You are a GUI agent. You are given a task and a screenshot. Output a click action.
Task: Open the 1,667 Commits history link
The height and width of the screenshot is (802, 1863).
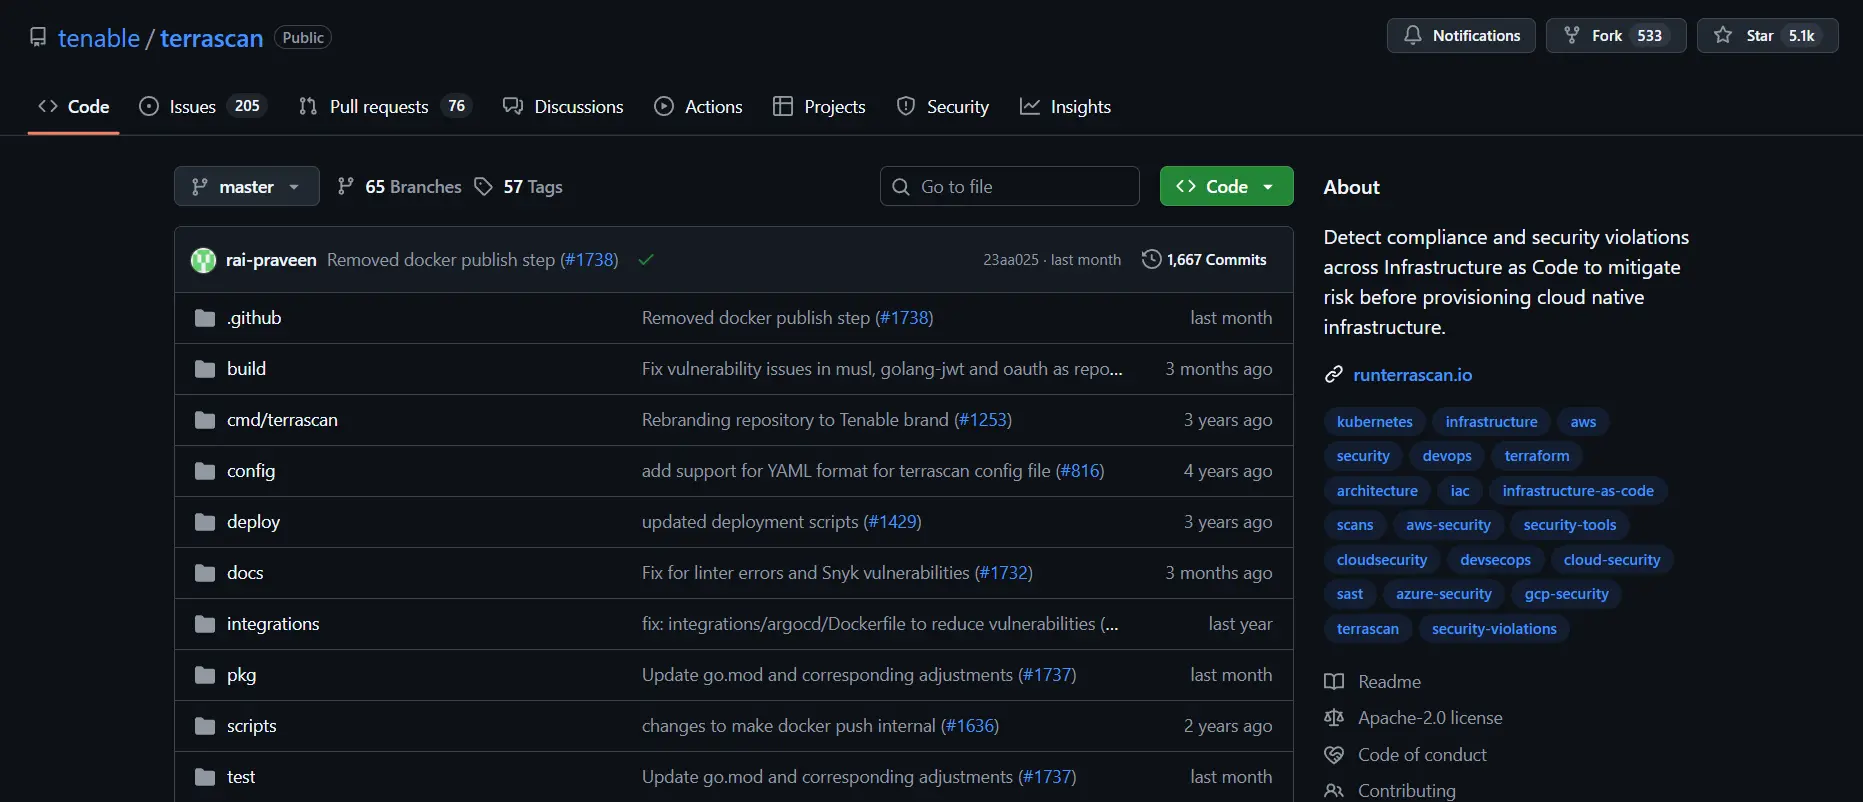[1205, 260]
